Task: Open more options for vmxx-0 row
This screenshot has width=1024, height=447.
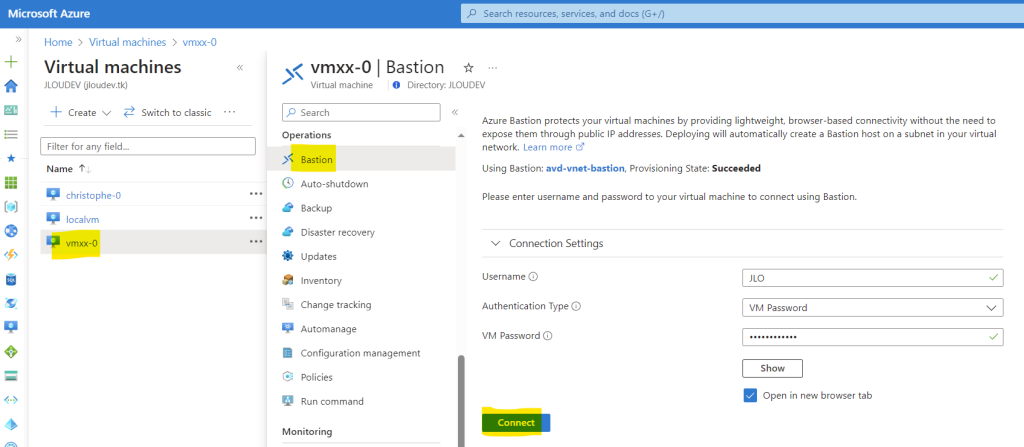Action: pyautogui.click(x=256, y=242)
